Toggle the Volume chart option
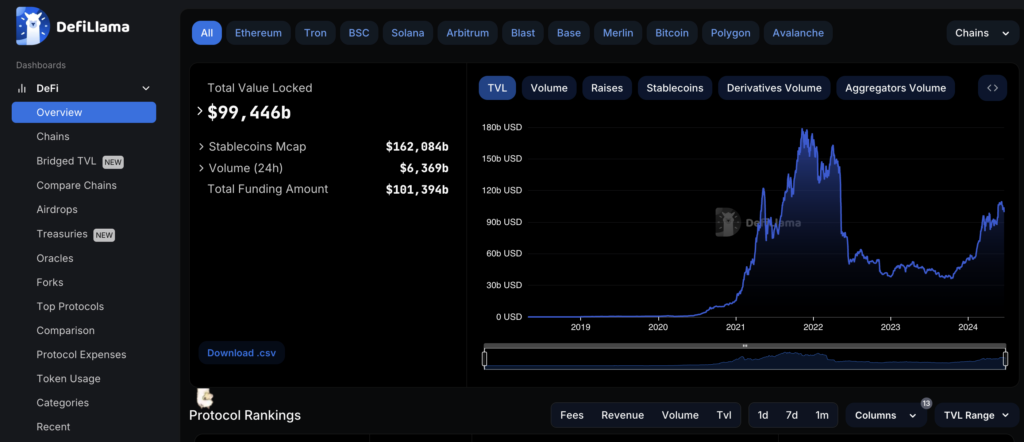 tap(549, 88)
